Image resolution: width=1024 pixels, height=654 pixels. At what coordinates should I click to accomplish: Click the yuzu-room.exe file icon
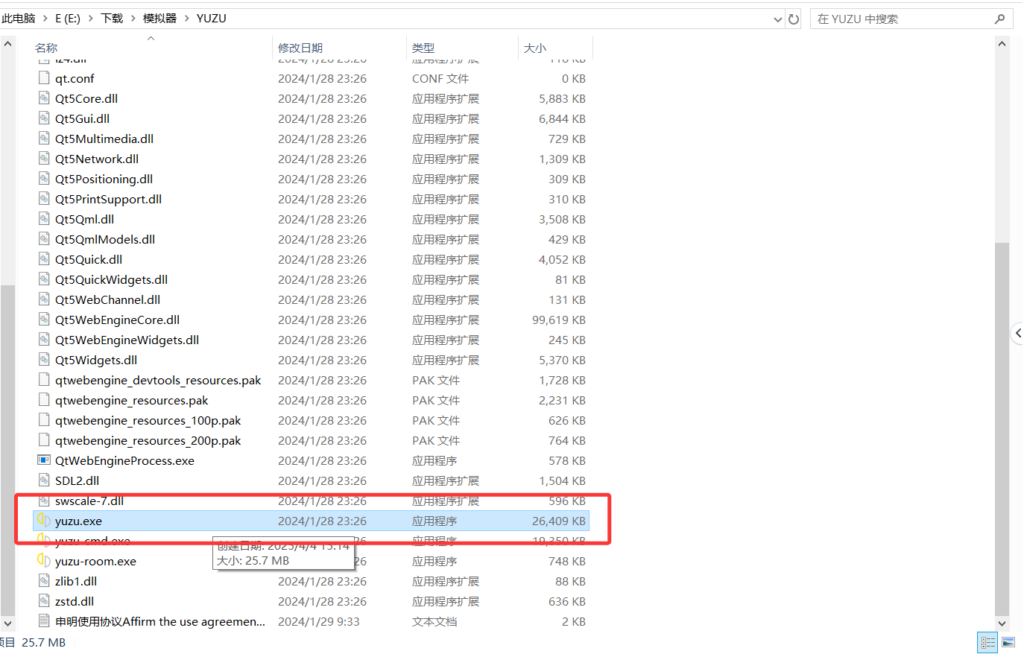point(44,561)
